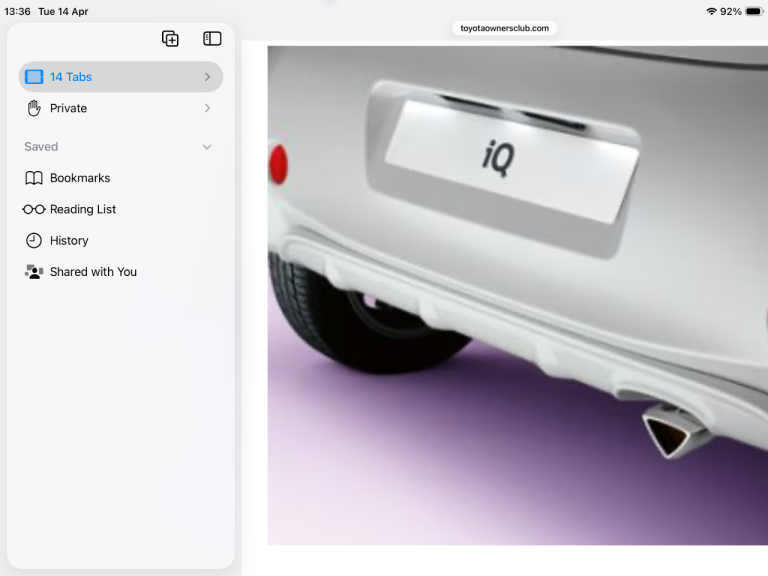Click the toyotaownersclub.com address bar
The width and height of the screenshot is (768, 576).
[504, 28]
